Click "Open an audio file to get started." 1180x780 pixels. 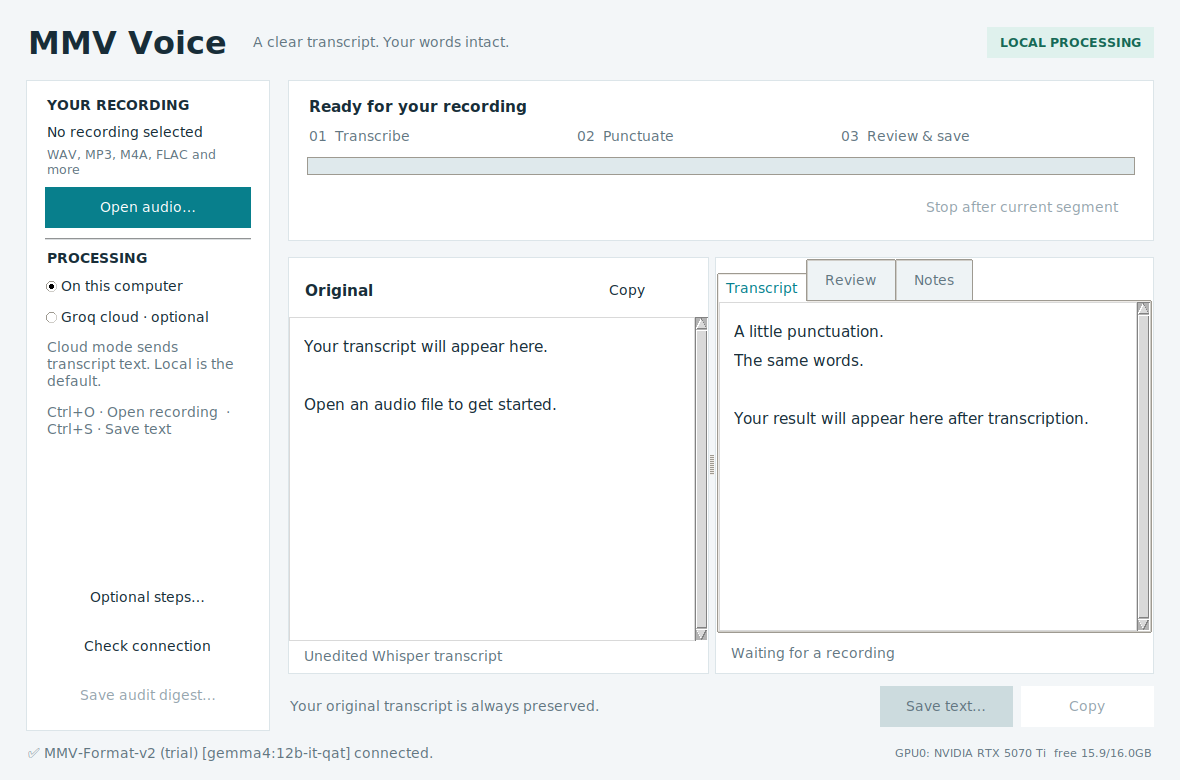point(430,404)
